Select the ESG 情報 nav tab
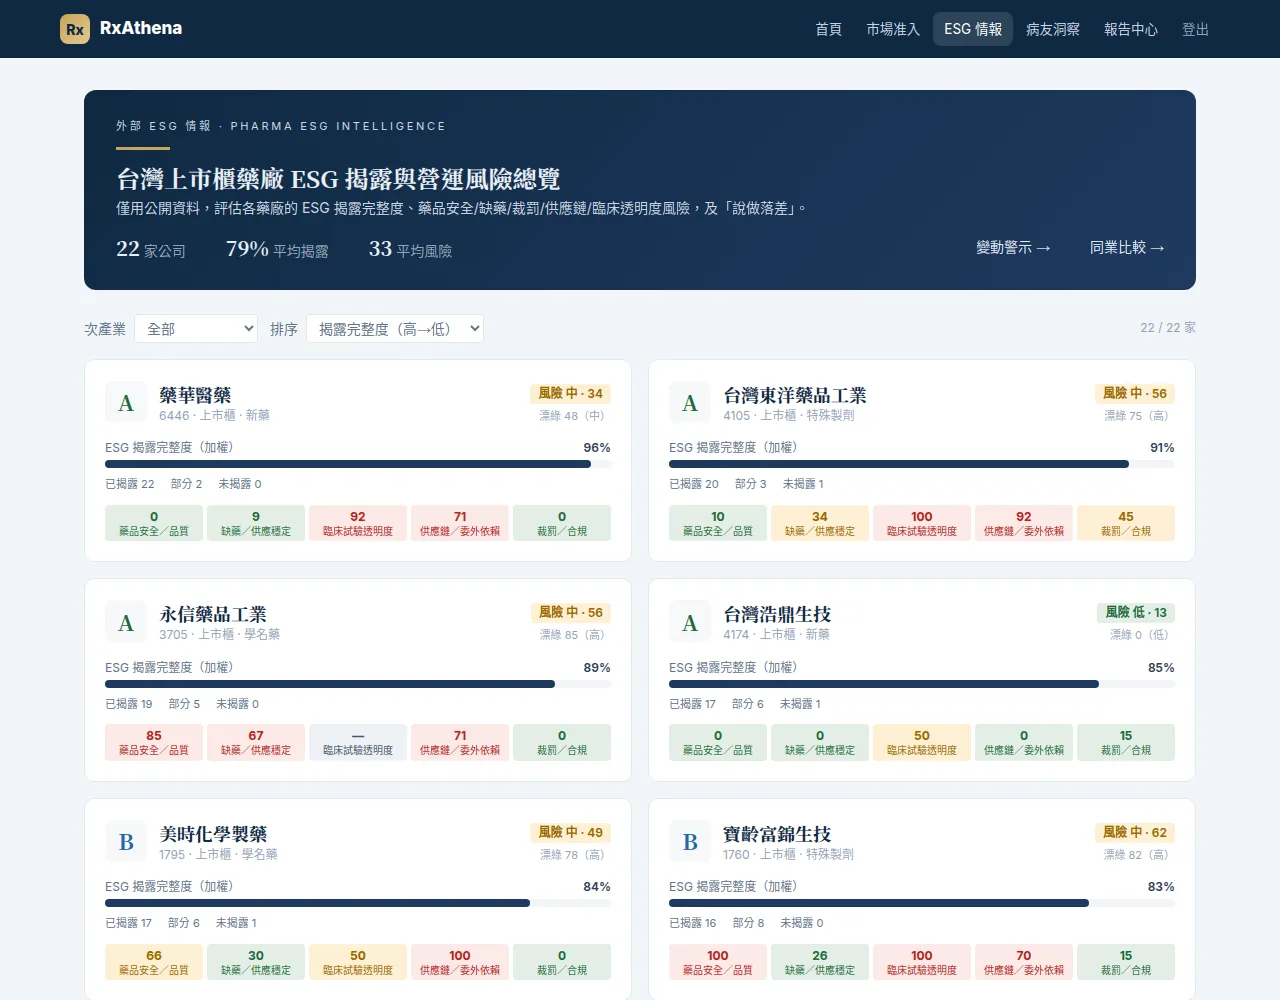This screenshot has height=1000, width=1280. (x=973, y=29)
